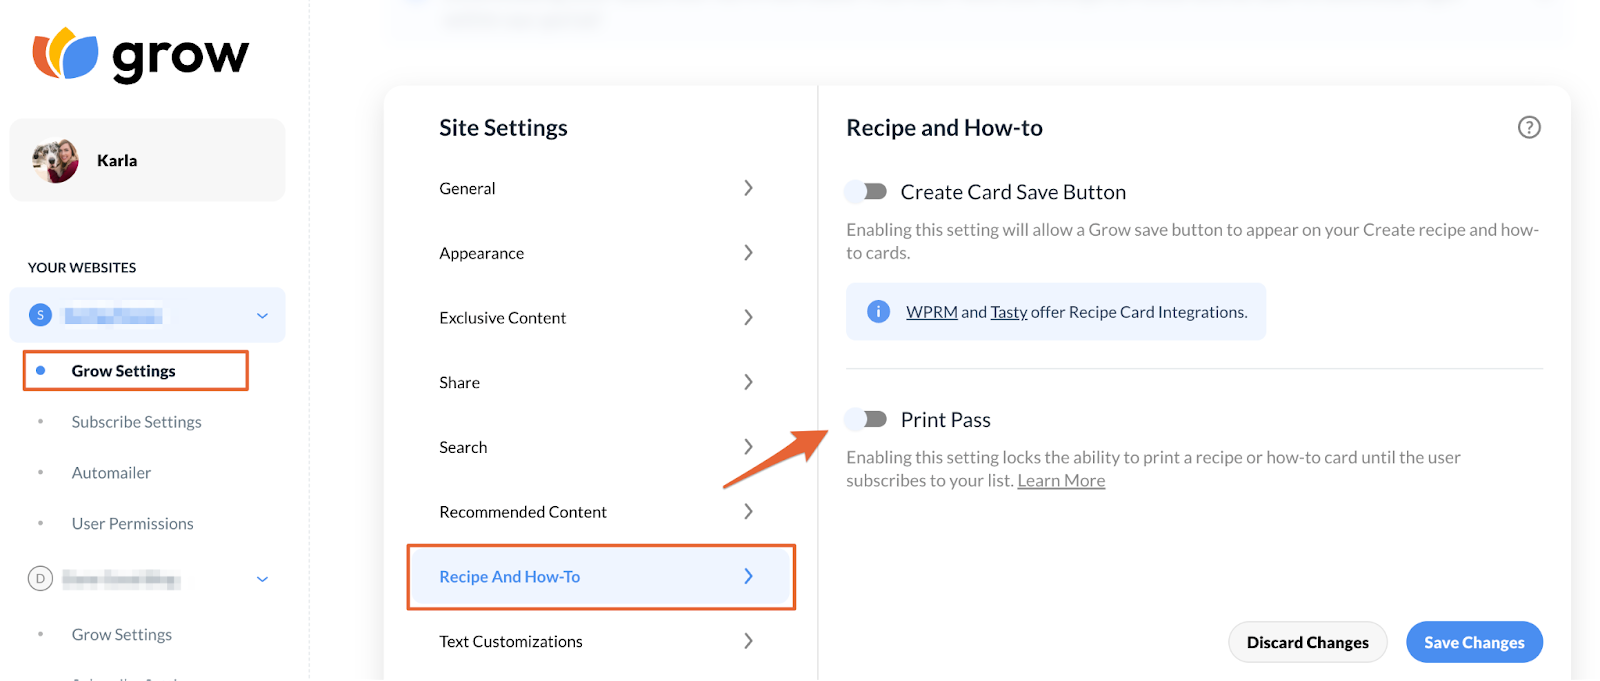Screen dimensions: 1600x681
Task: Open User Permissions settings
Action: pyautogui.click(x=132, y=522)
